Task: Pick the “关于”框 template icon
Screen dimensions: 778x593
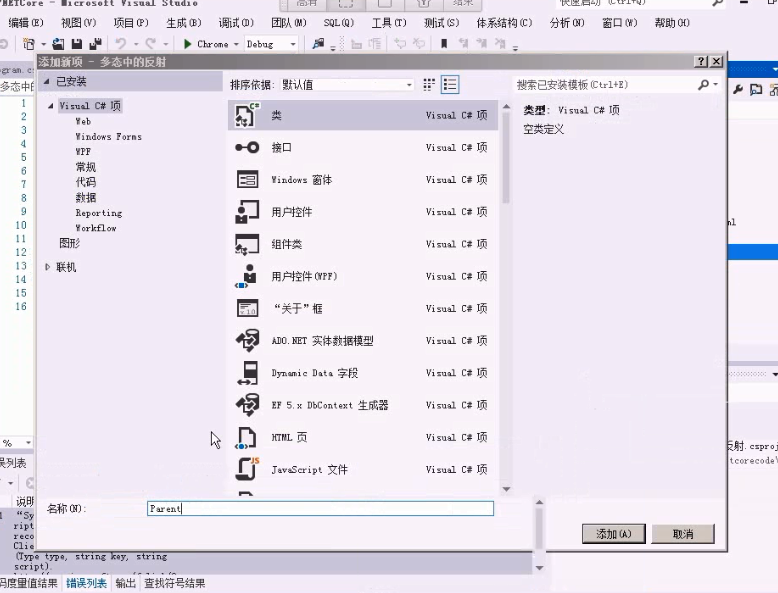Action: (x=247, y=308)
